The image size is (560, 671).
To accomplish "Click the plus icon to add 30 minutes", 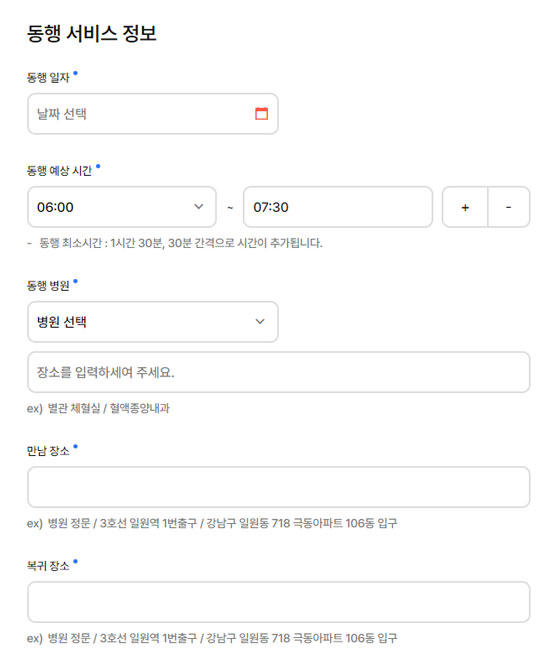I will point(465,207).
